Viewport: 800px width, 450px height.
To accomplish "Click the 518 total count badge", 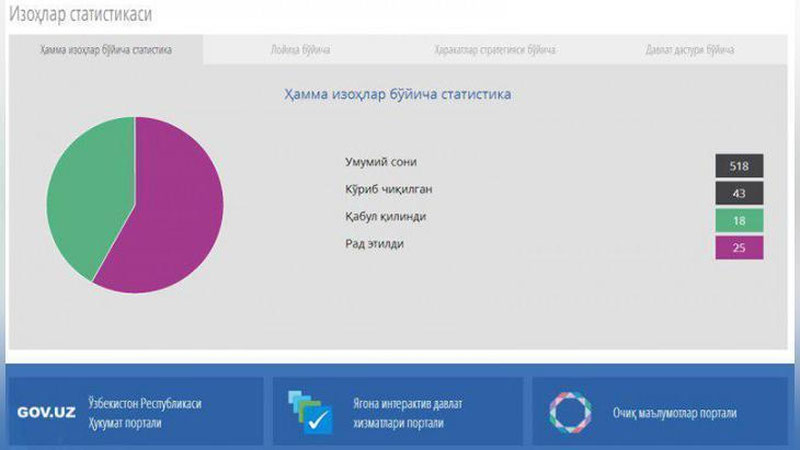I will coord(739,166).
